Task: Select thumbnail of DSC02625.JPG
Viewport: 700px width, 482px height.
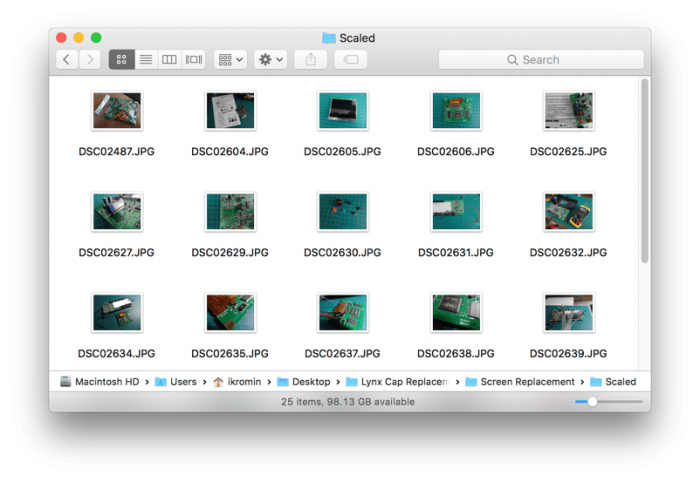Action: [569, 111]
